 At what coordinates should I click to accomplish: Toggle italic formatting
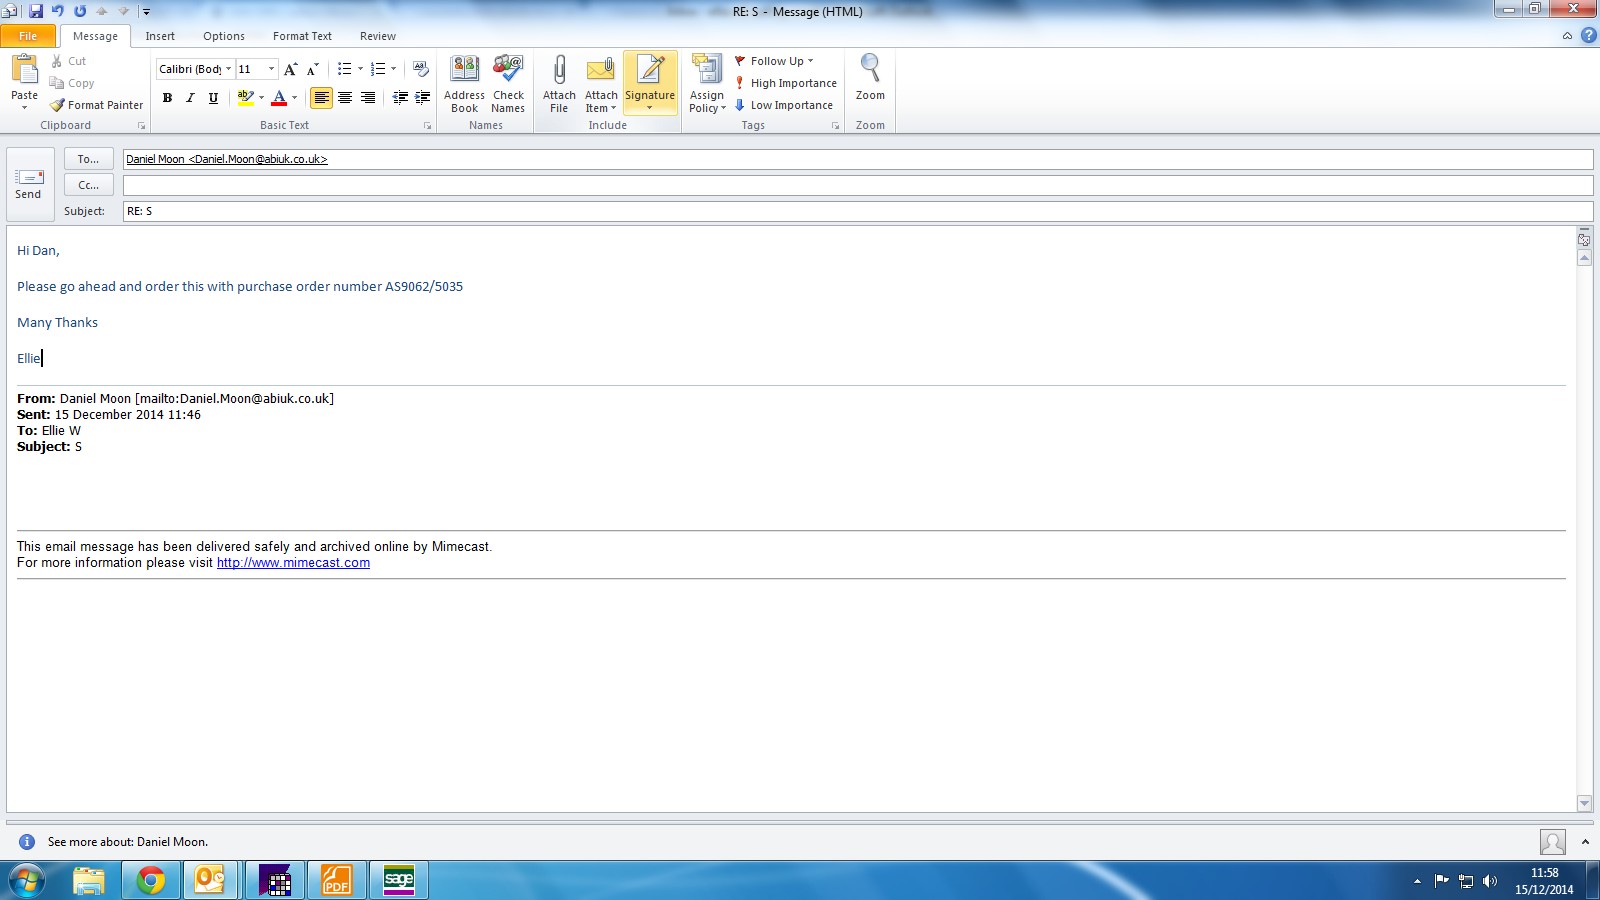point(190,98)
